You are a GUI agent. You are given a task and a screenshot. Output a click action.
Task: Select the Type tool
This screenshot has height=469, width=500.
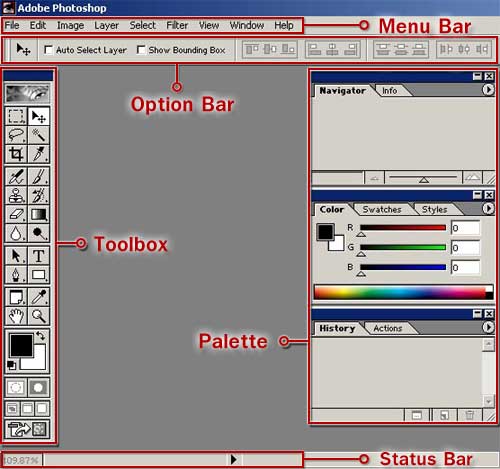pyautogui.click(x=39, y=256)
